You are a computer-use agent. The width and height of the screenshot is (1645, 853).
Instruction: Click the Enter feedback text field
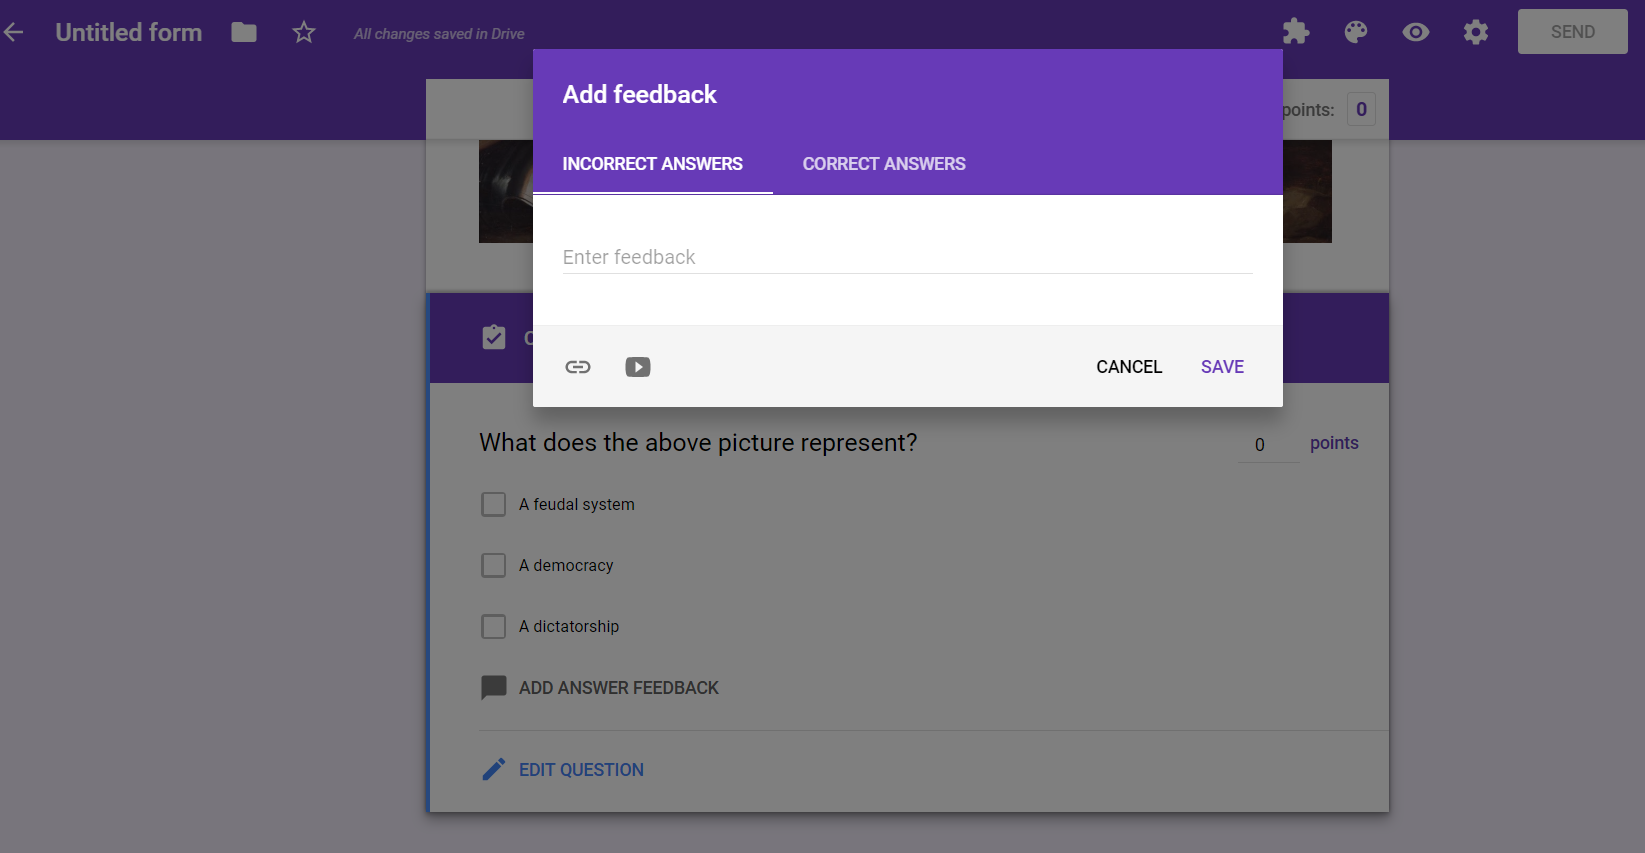point(906,257)
